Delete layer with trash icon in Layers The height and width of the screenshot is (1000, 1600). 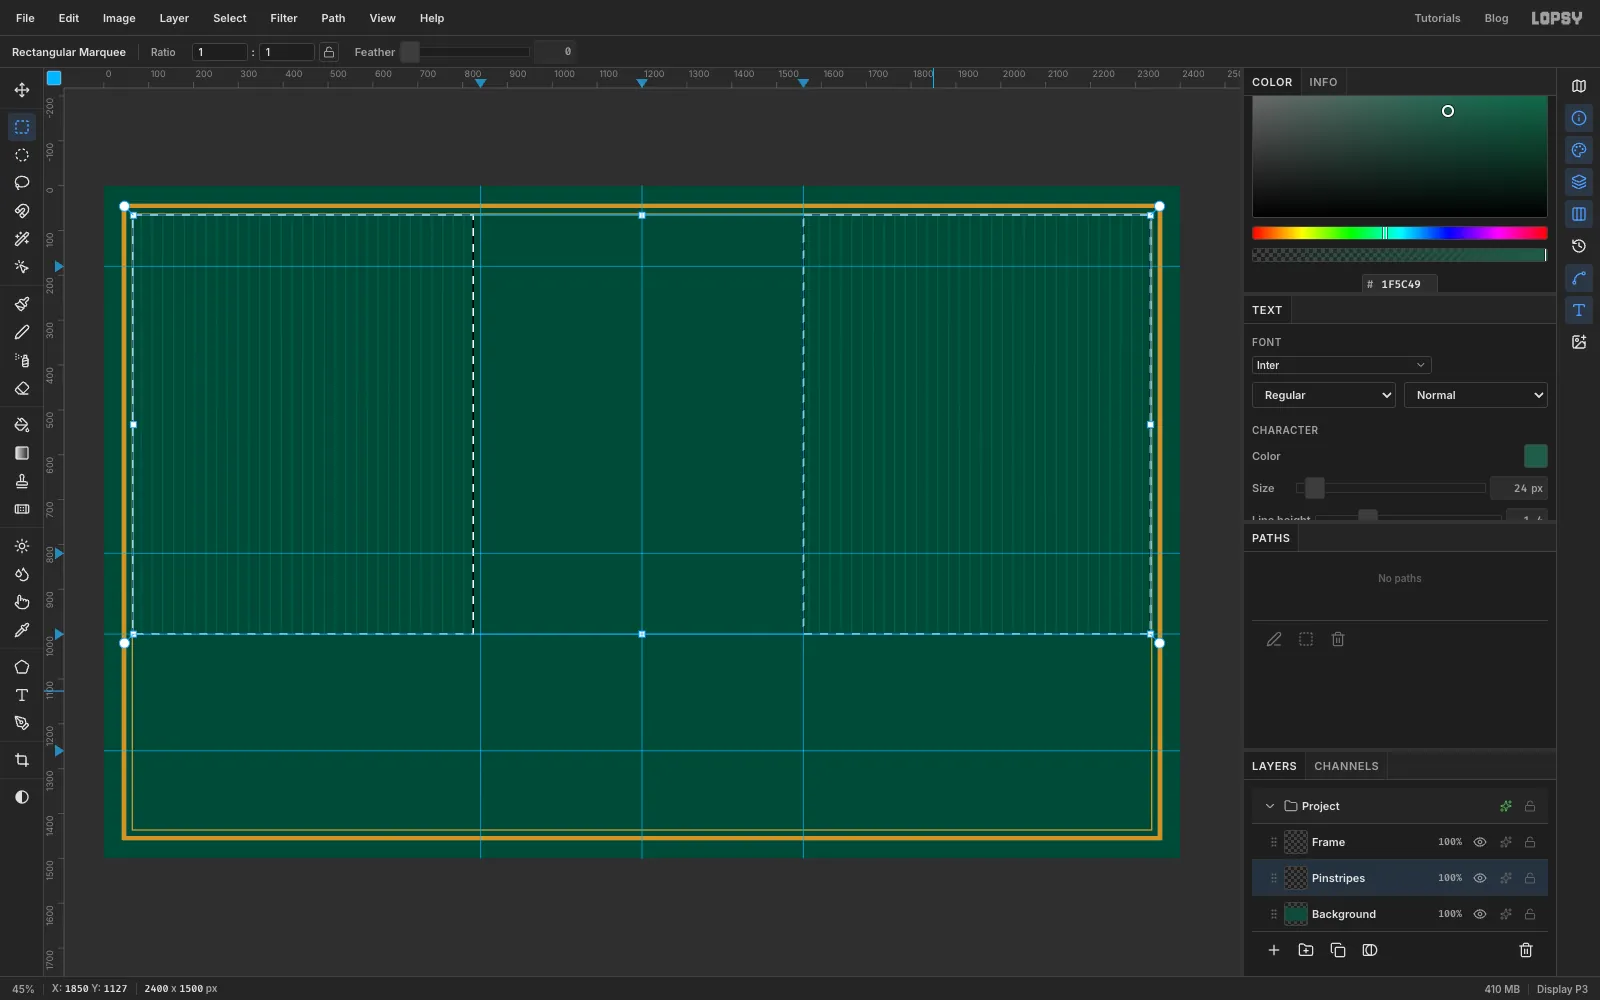[x=1526, y=950]
